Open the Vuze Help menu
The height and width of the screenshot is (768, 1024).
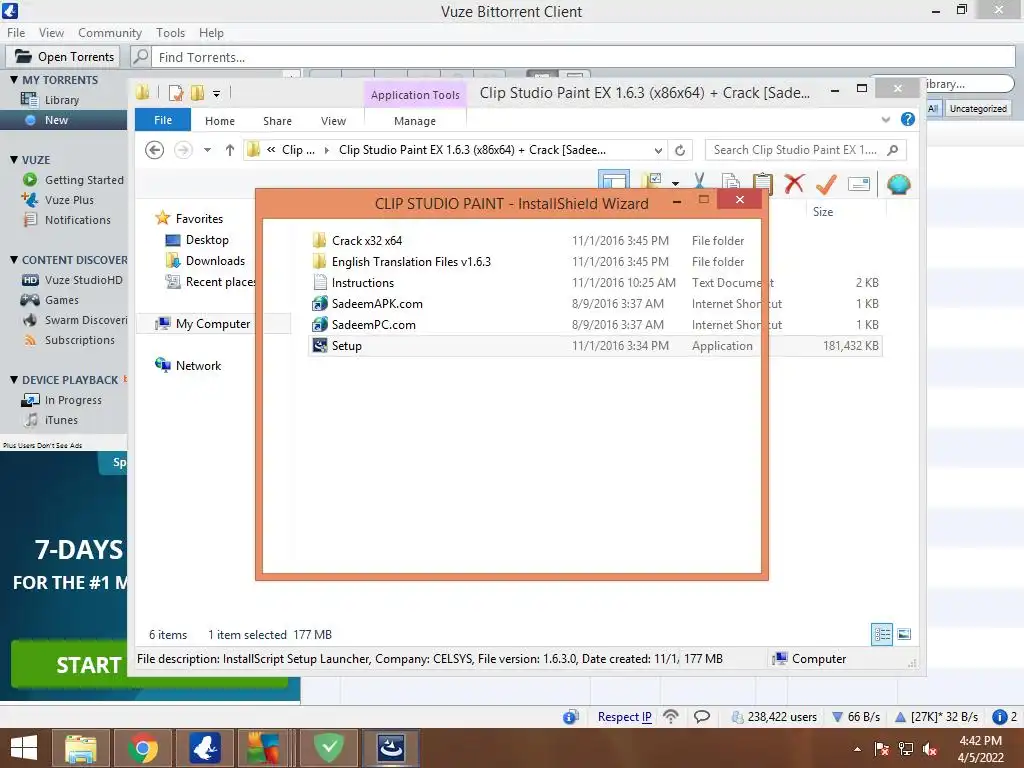tap(211, 33)
